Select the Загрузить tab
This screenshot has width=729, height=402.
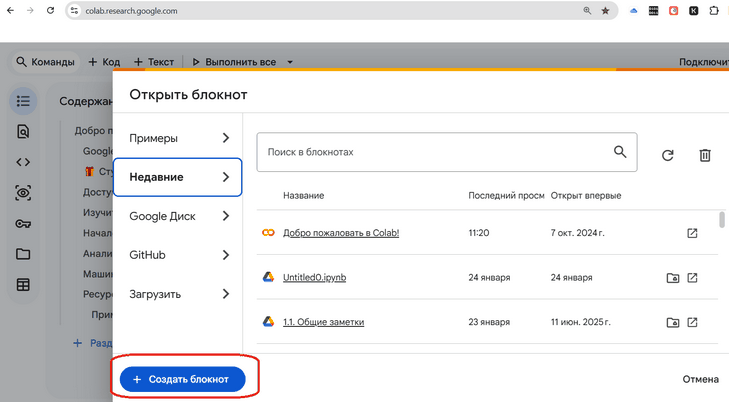point(178,294)
